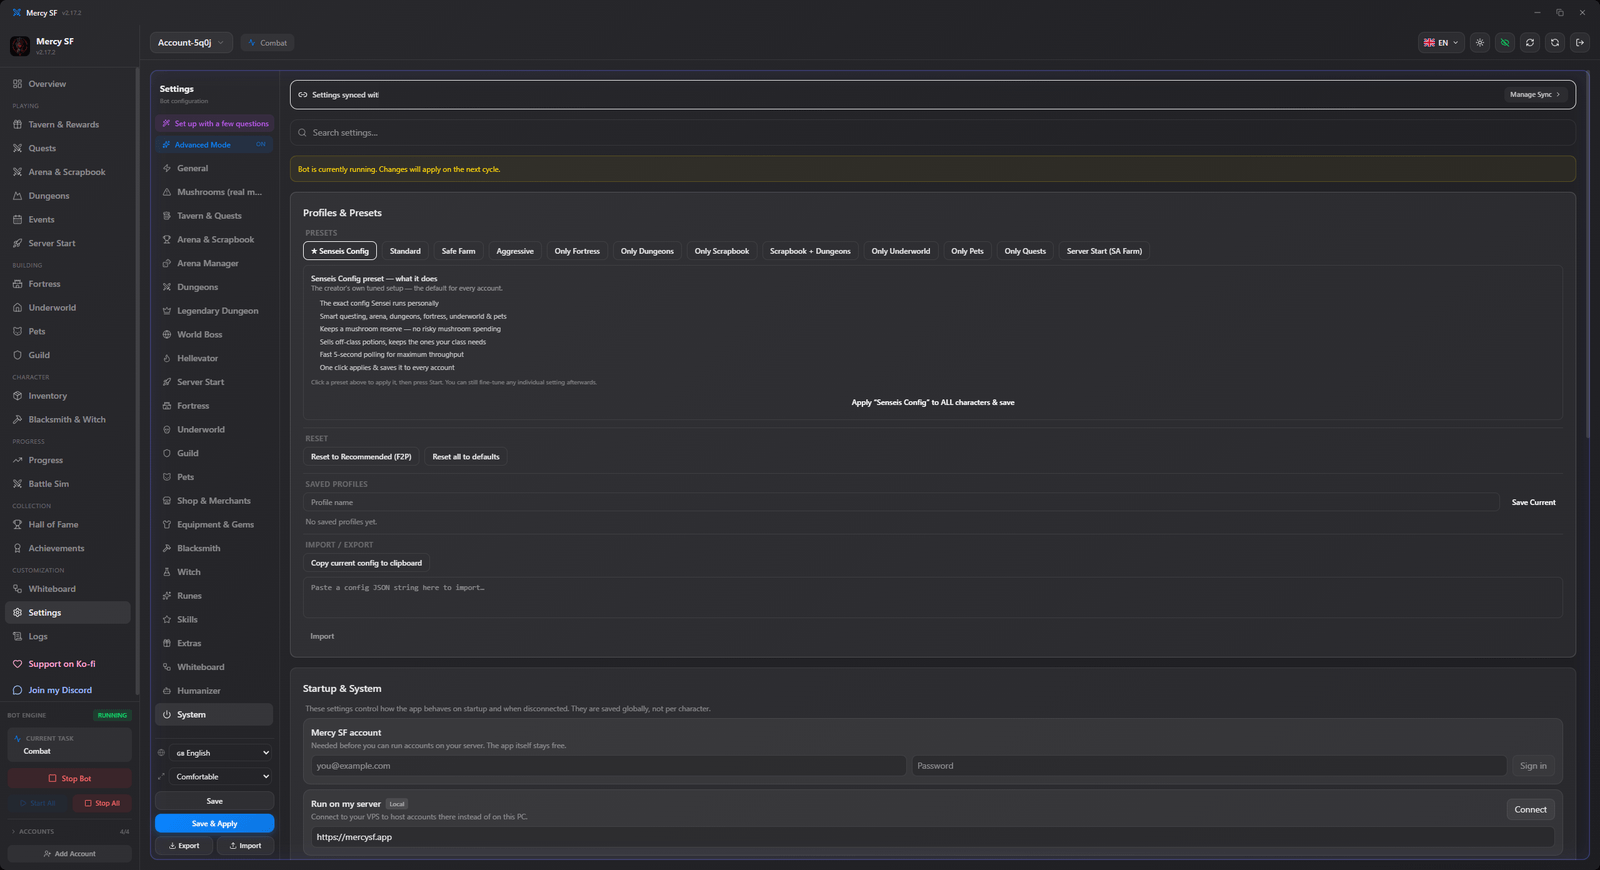Click the Progress trend-line icon
The height and width of the screenshot is (870, 1600).
point(17,460)
